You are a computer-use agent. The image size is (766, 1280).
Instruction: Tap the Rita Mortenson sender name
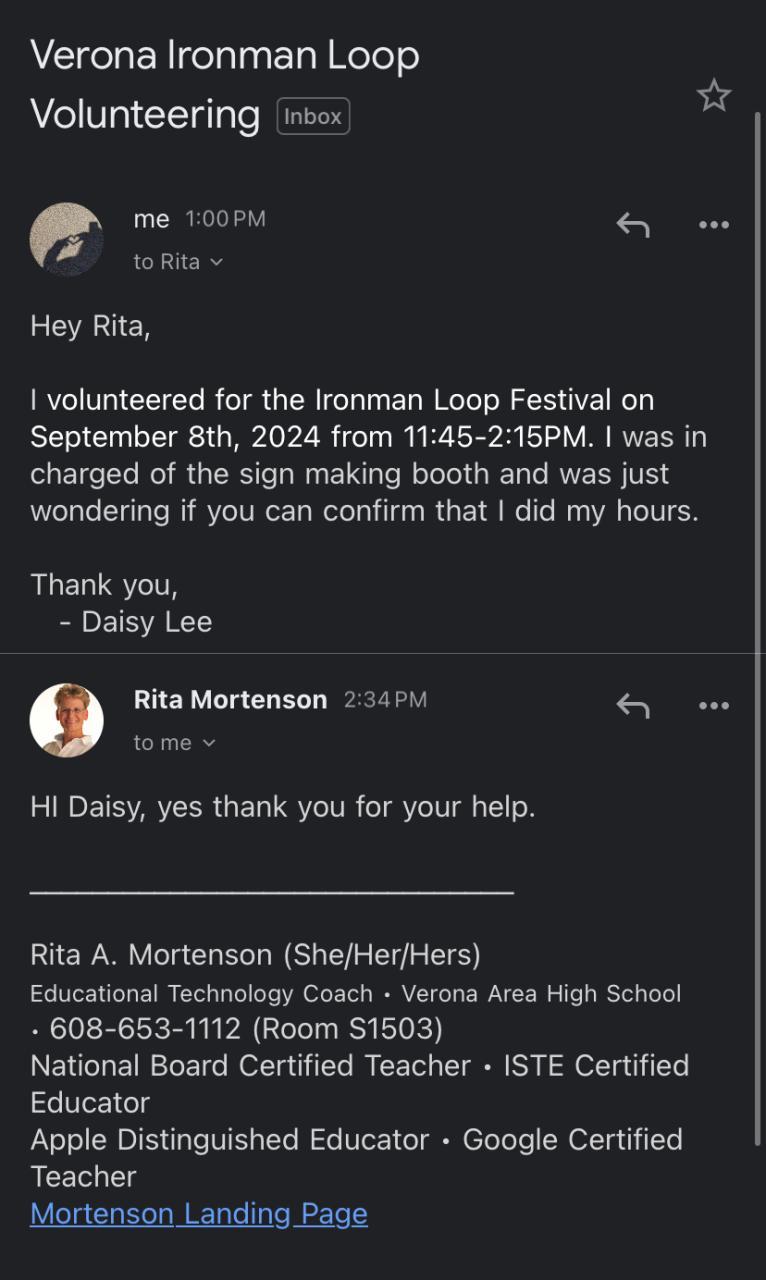[x=230, y=700]
